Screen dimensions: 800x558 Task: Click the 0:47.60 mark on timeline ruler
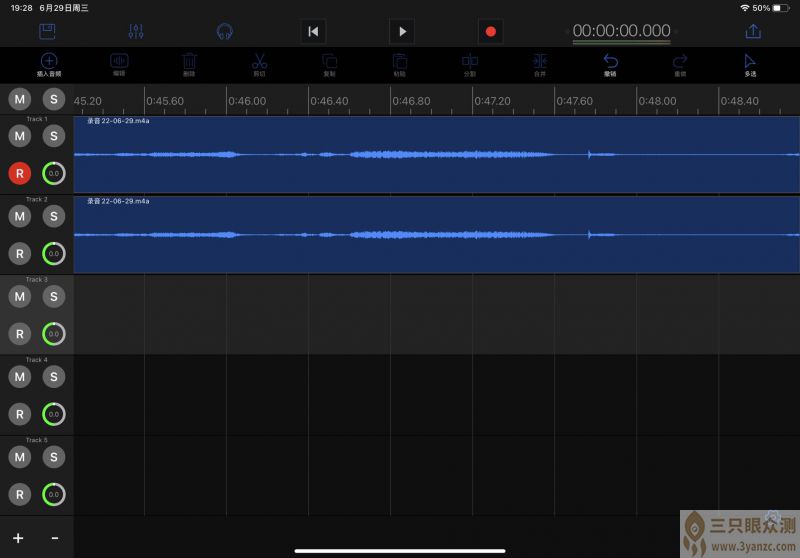[x=575, y=101]
